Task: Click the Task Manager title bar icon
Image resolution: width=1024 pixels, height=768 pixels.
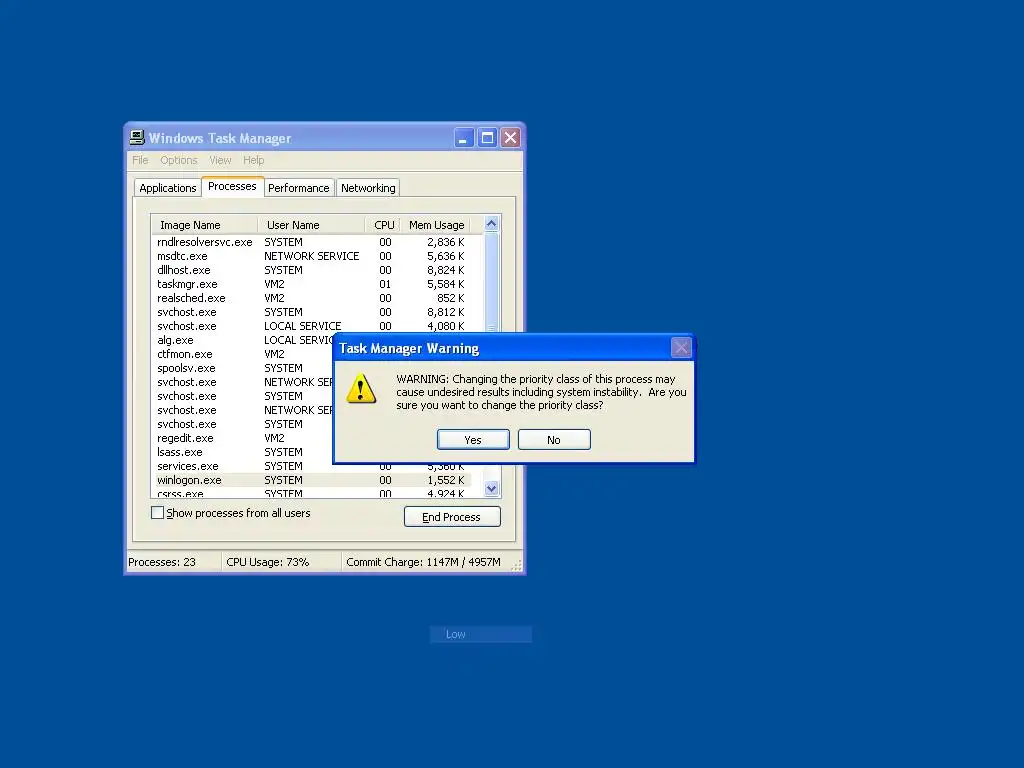Action: click(136, 137)
